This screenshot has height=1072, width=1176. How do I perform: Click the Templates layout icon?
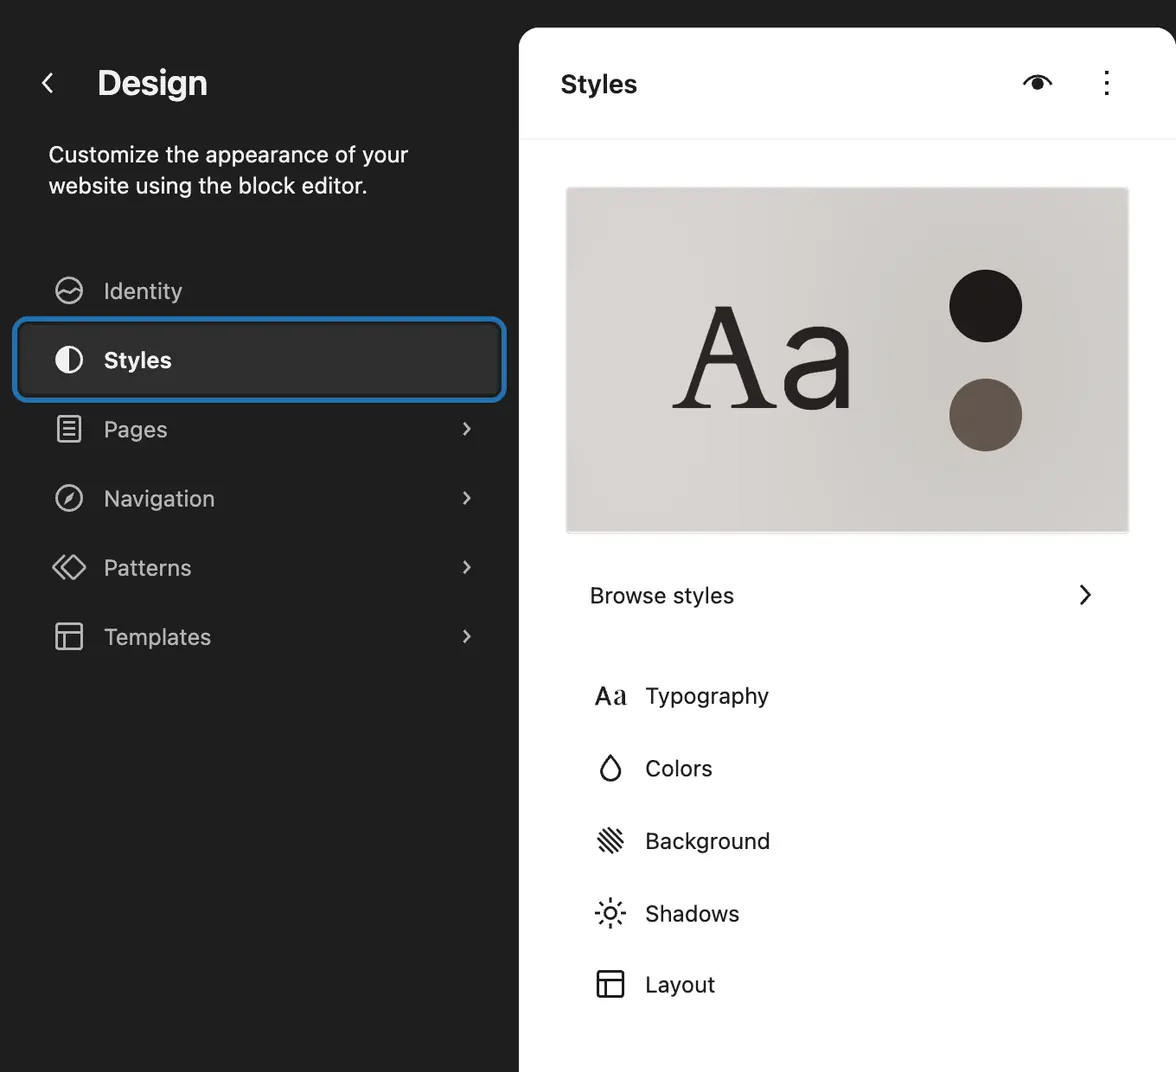(x=69, y=636)
